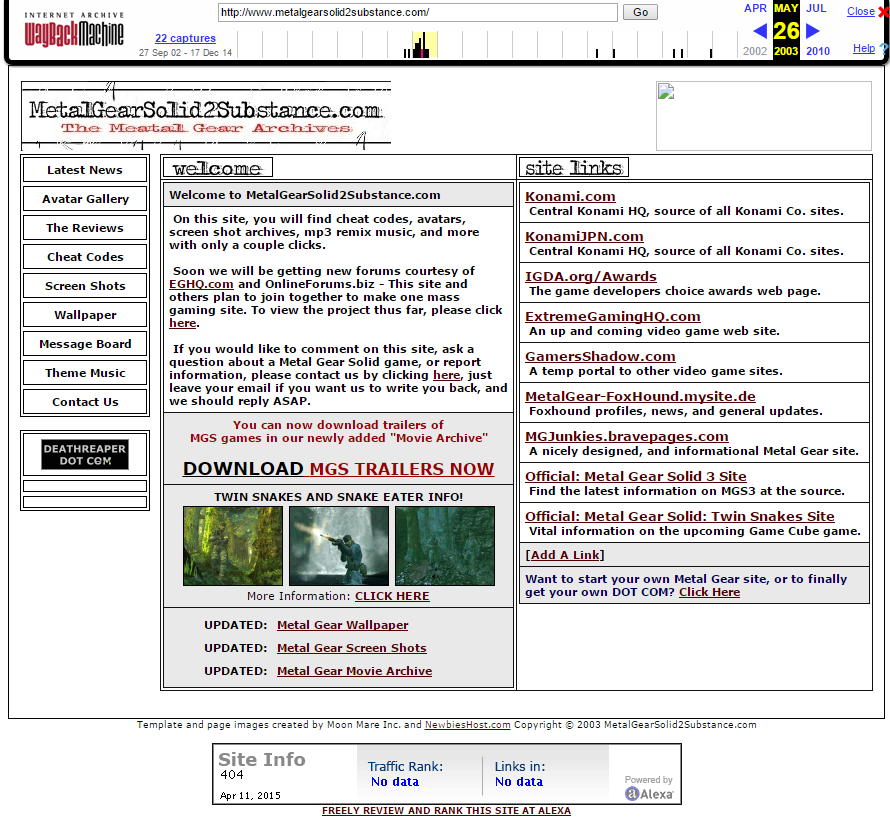Click the Alexa logo in site info
The image size is (890, 824).
pyautogui.click(x=649, y=793)
